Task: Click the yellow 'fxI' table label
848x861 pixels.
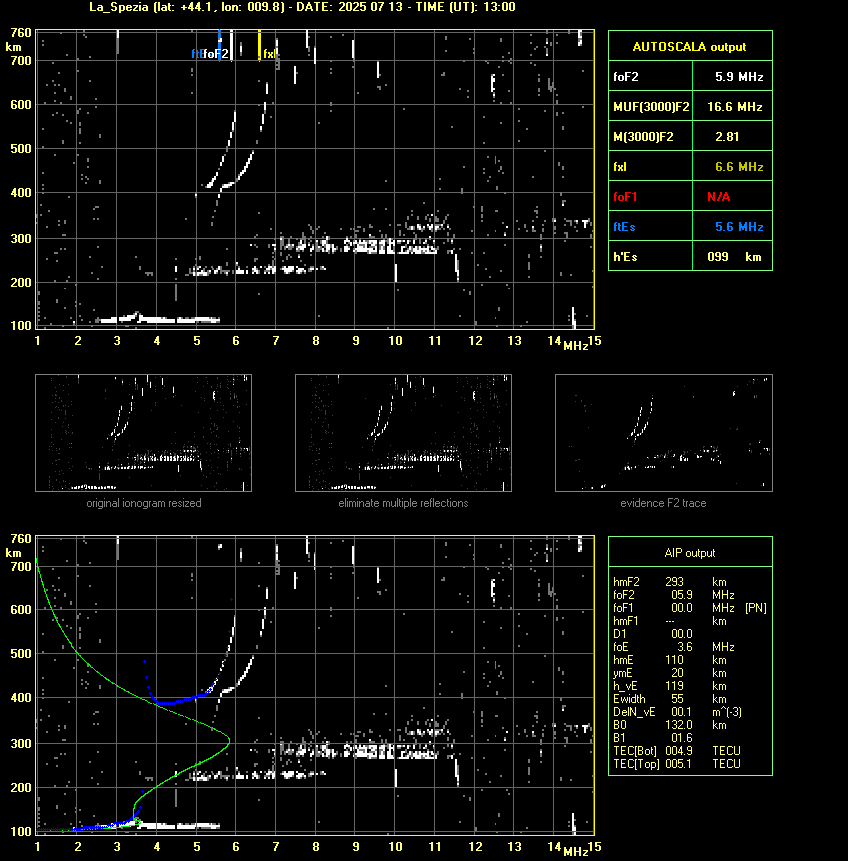Action: 620,167
